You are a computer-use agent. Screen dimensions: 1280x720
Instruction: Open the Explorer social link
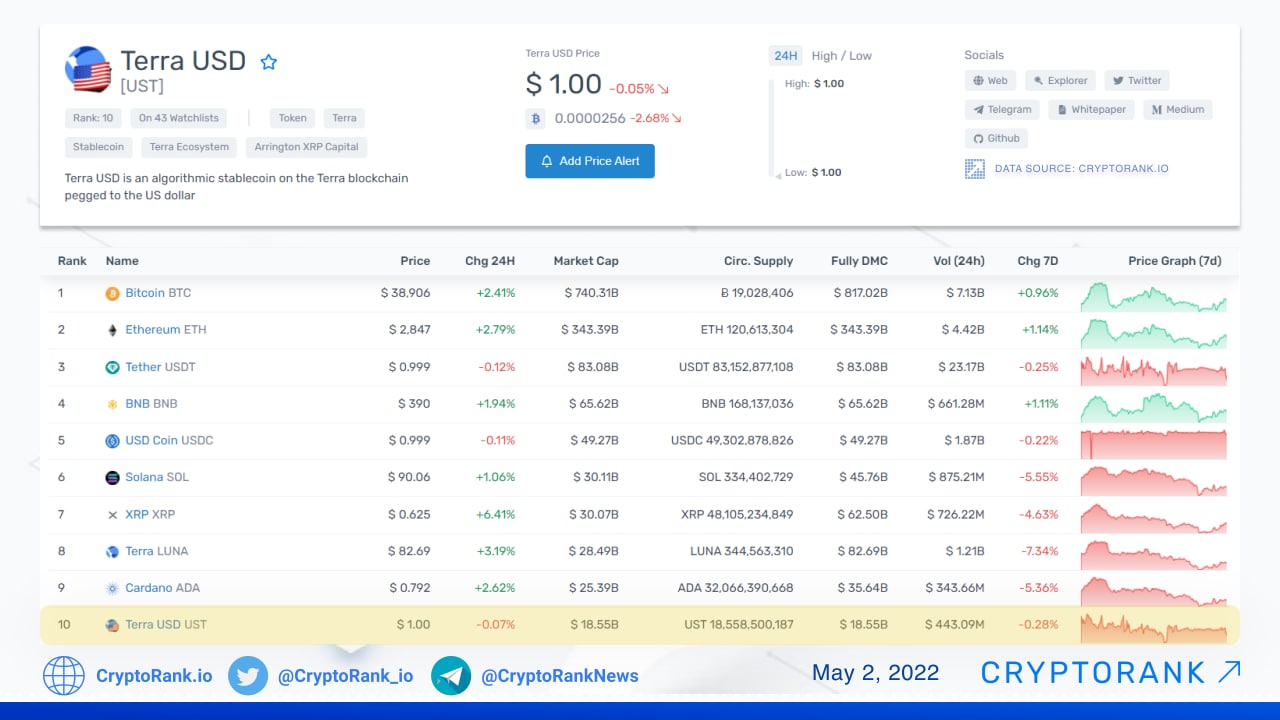point(1060,81)
